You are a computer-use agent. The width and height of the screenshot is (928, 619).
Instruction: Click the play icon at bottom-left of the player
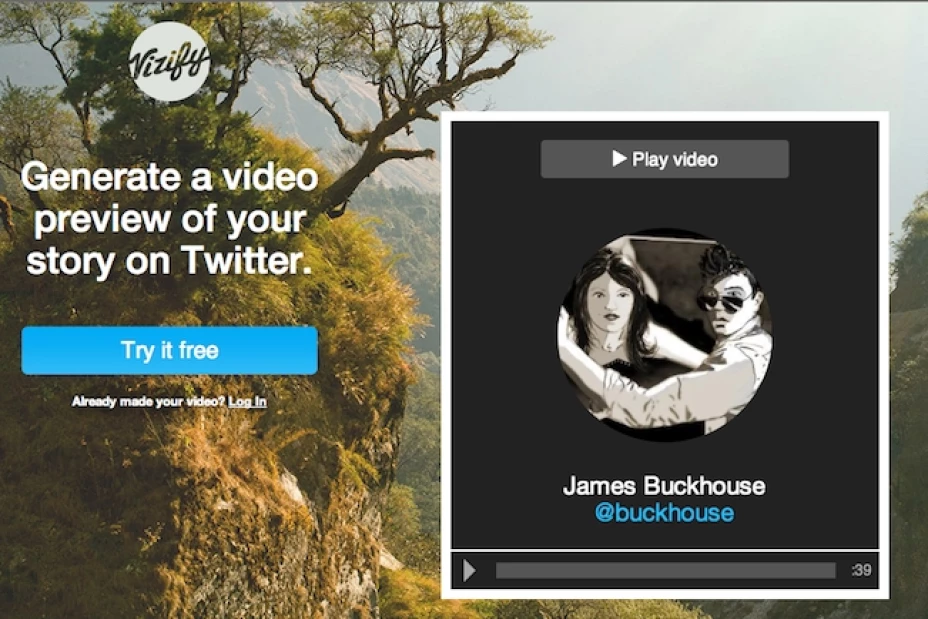click(x=470, y=570)
